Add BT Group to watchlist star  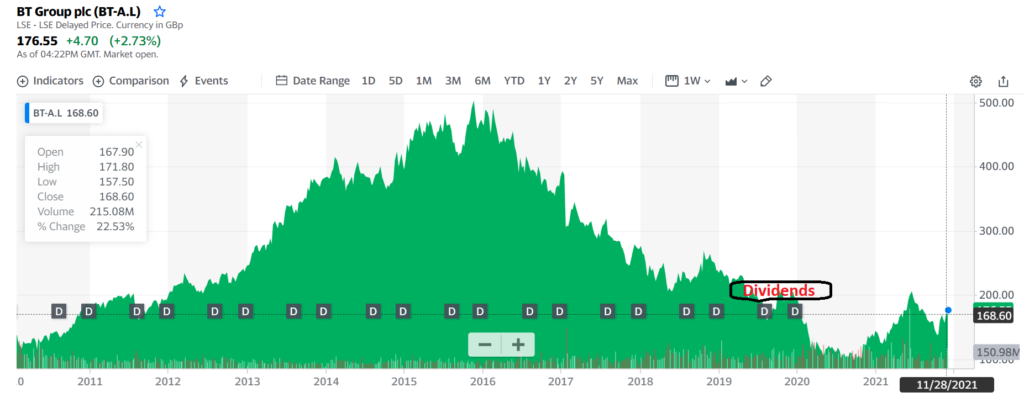159,12
